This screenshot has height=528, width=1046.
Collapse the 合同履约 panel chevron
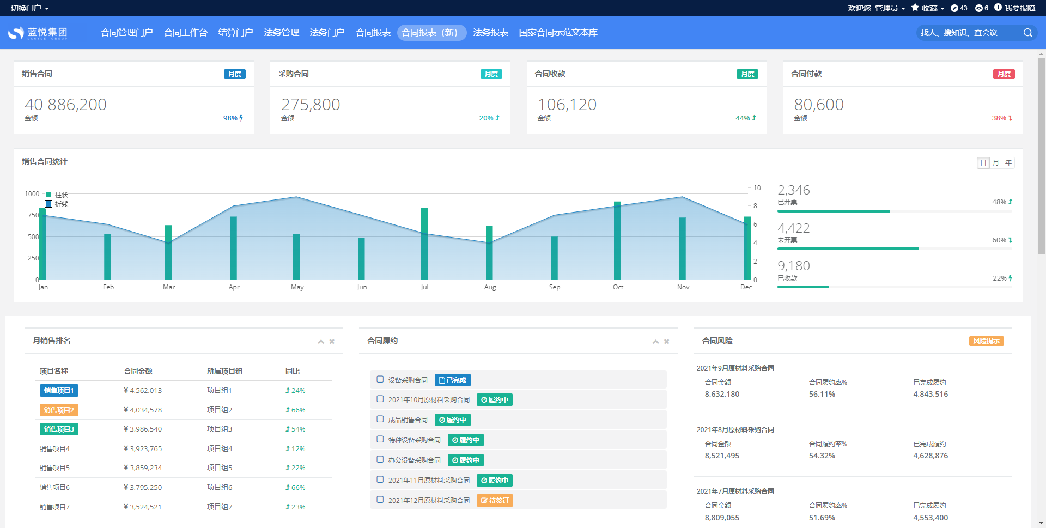tap(655, 341)
